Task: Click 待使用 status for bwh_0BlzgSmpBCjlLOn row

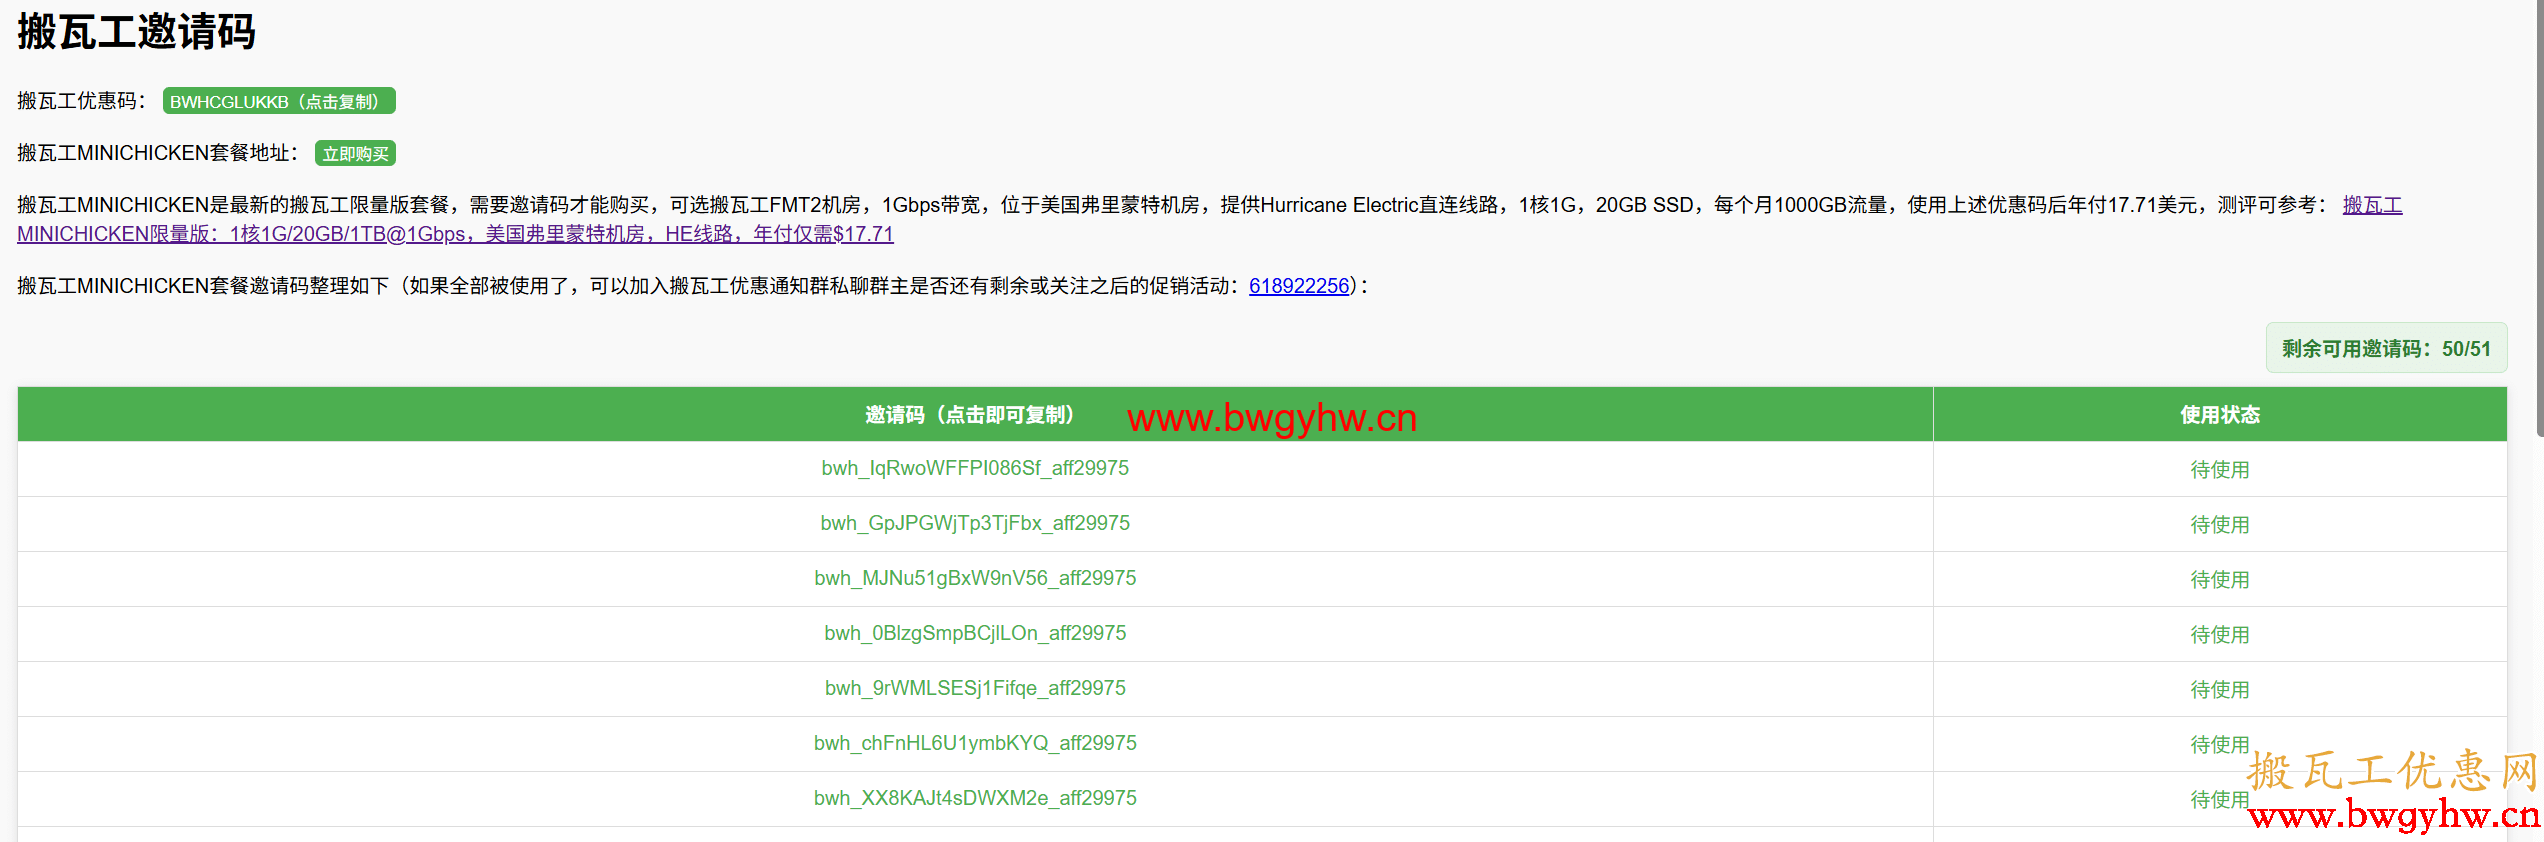Action: coord(2220,634)
